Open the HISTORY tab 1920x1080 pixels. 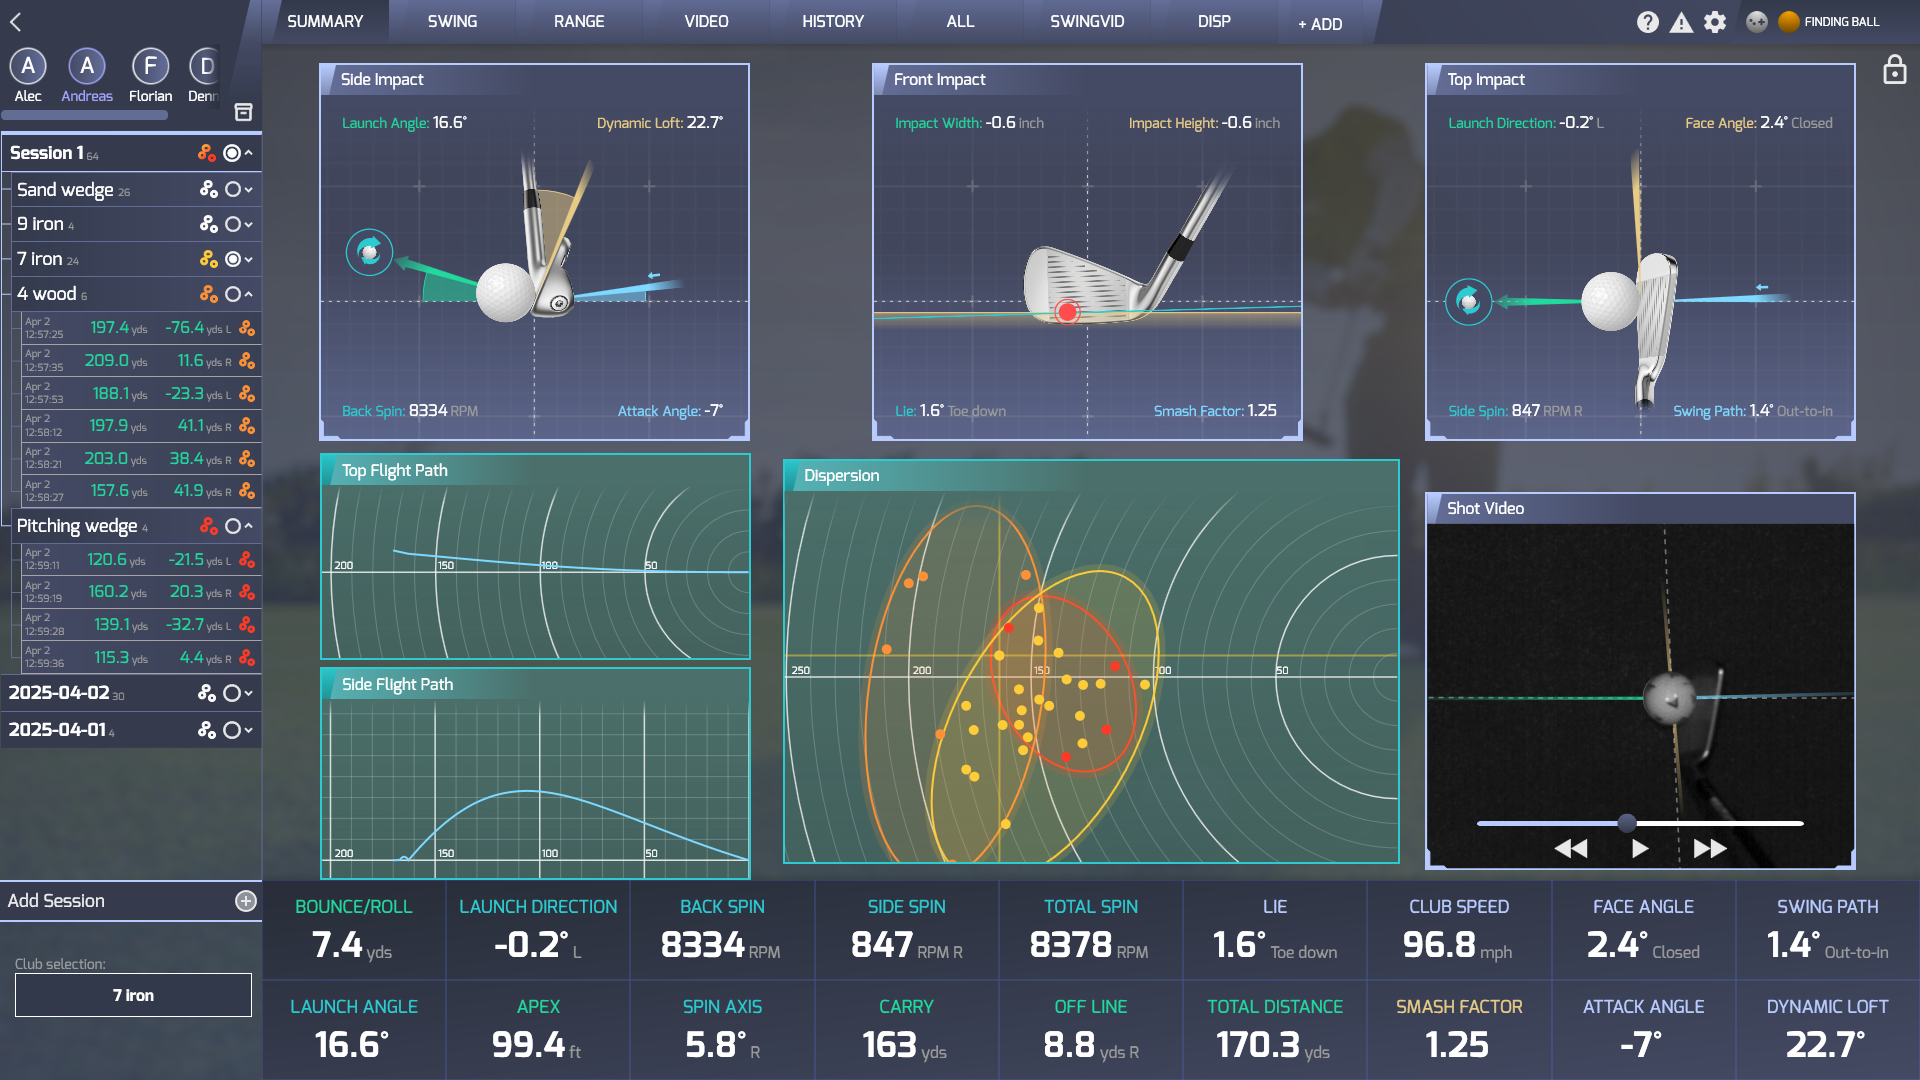click(833, 21)
